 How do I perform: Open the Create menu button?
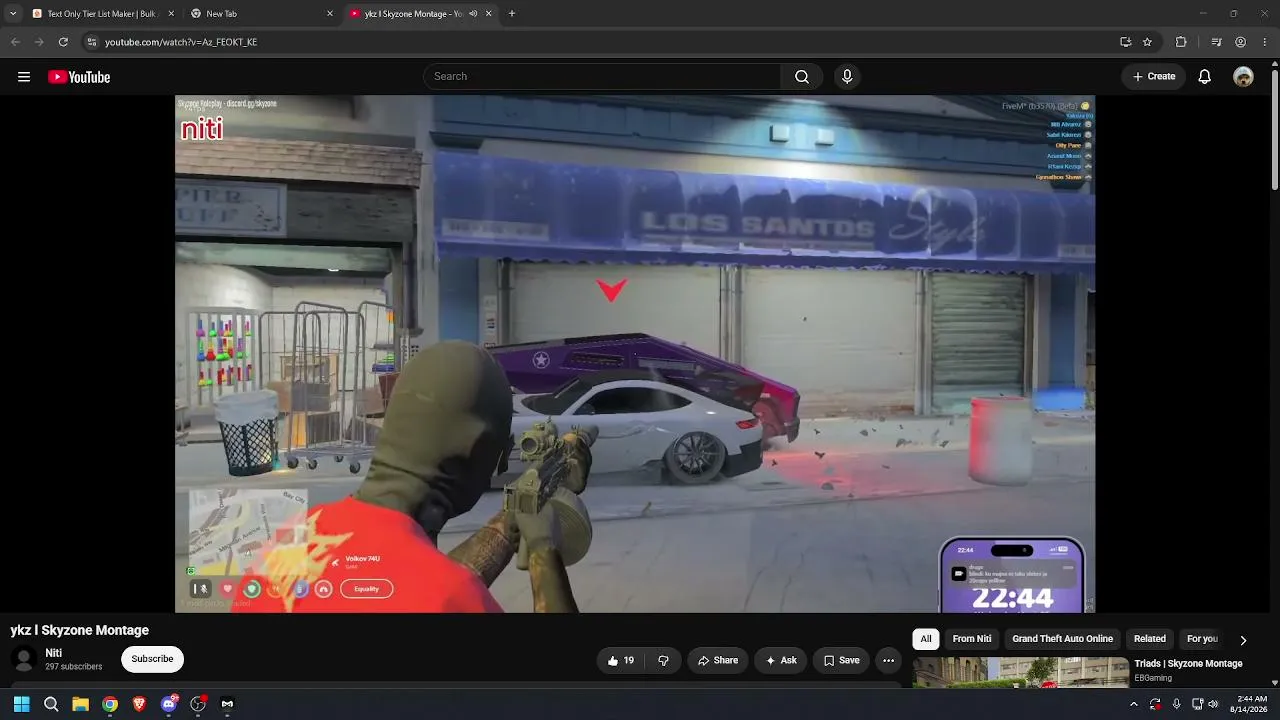(x=1154, y=77)
